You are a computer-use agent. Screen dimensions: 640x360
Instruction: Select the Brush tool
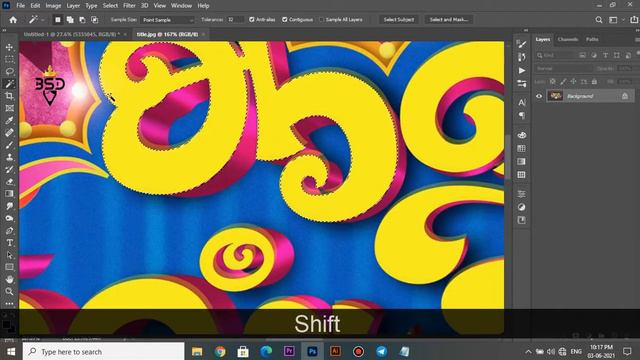(x=9, y=145)
